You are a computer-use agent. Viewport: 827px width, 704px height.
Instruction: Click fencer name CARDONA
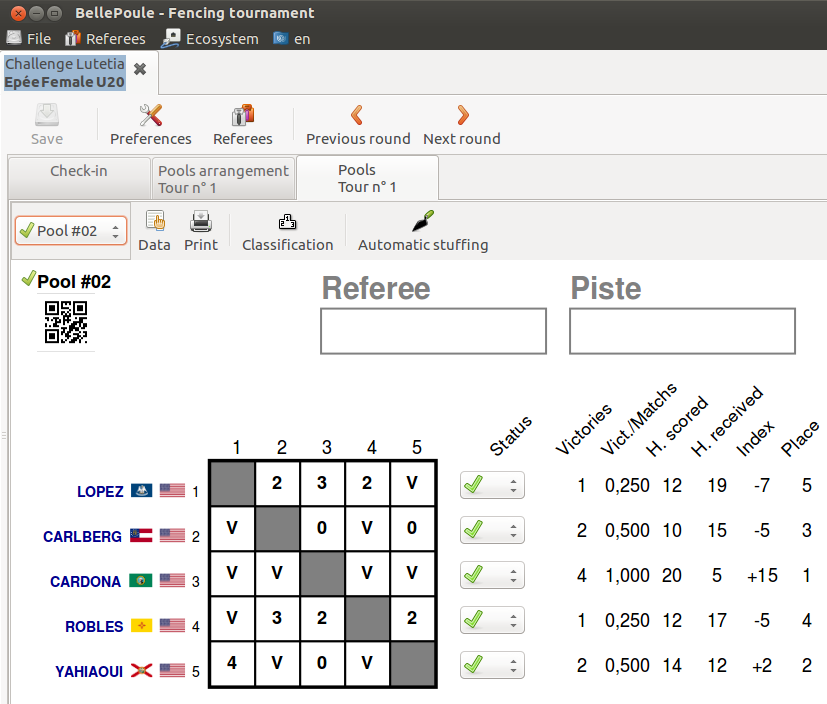coord(85,581)
